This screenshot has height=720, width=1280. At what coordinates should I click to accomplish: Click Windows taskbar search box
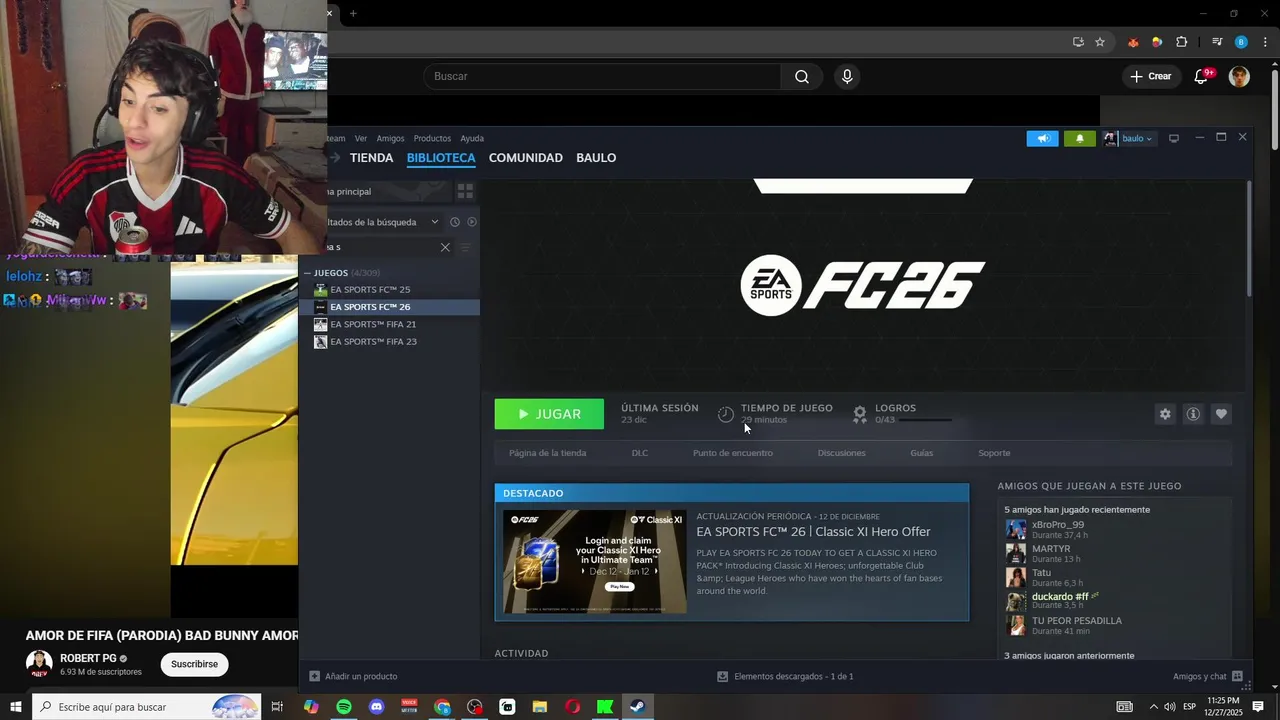click(147, 707)
